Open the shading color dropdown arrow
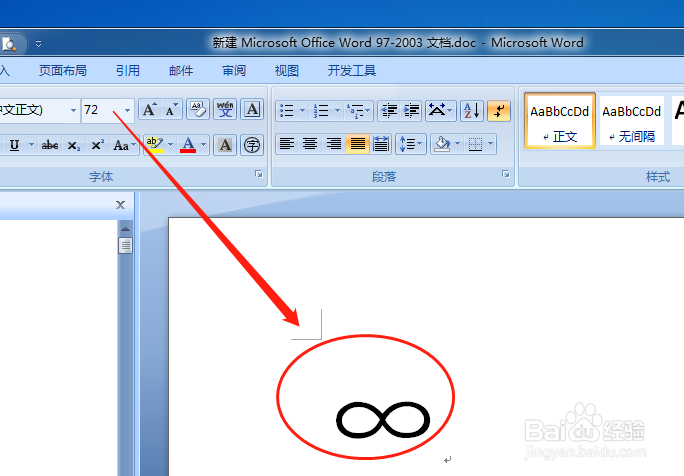This screenshot has width=684, height=476. coord(458,144)
